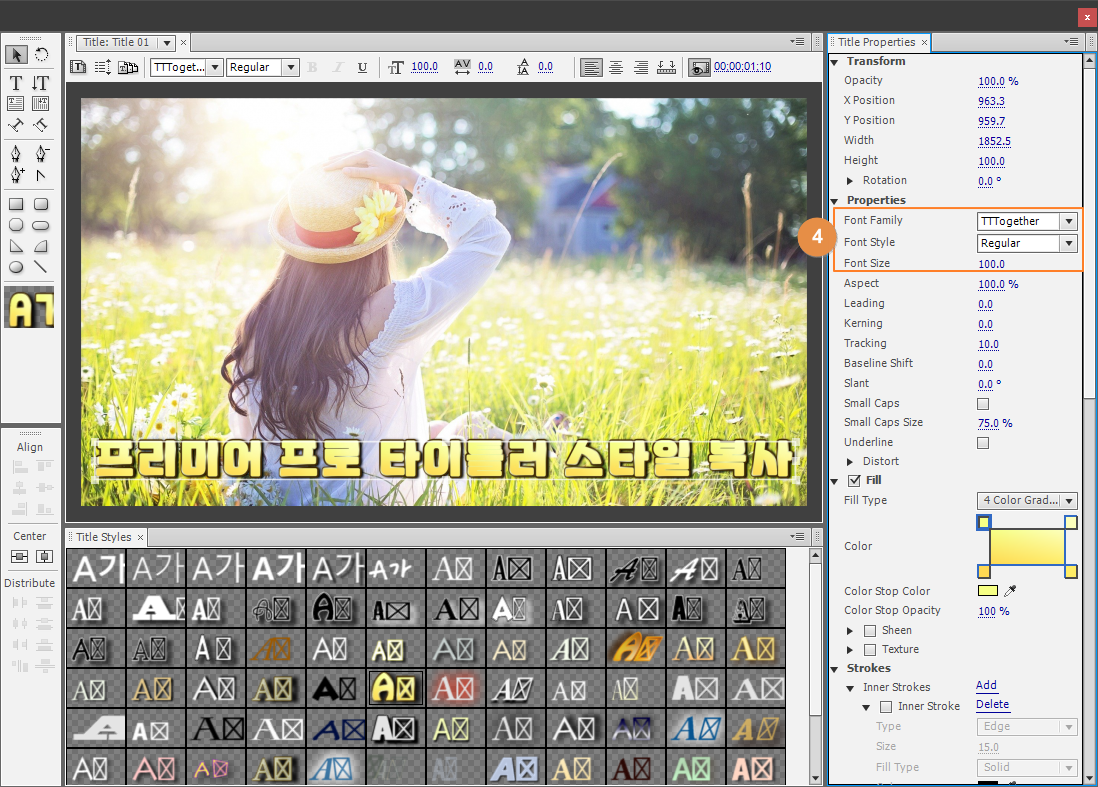
Task: Select the Wedge shape tool
Action: tap(16, 246)
